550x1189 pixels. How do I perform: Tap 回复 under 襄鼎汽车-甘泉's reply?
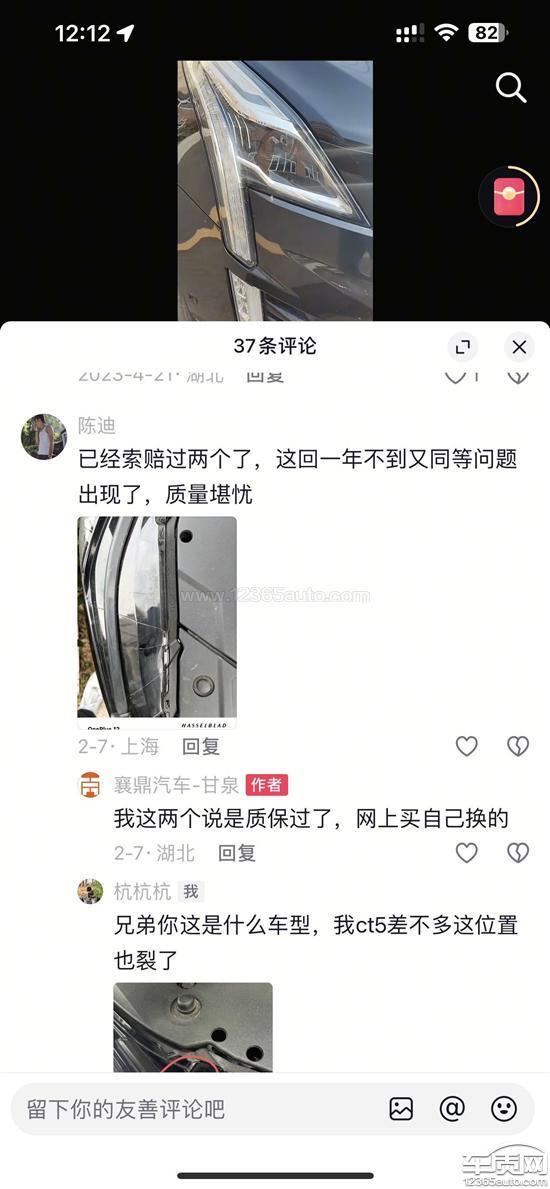point(237,853)
